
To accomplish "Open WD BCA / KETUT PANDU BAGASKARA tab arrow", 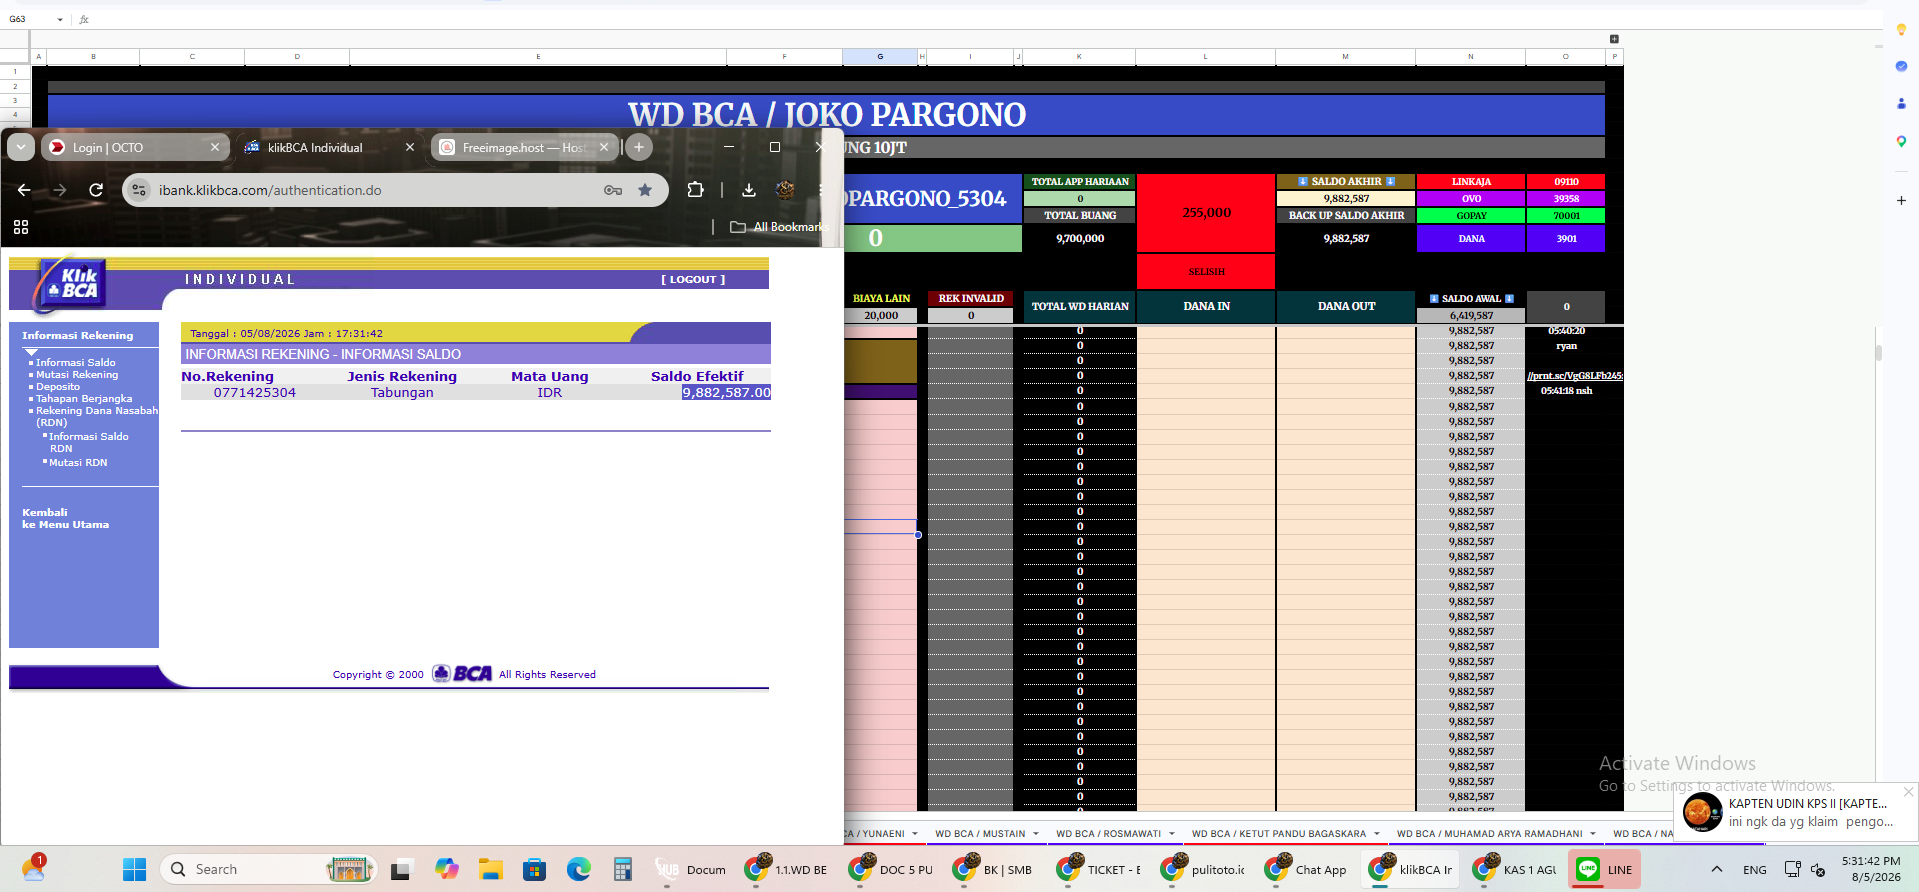I will [1377, 834].
